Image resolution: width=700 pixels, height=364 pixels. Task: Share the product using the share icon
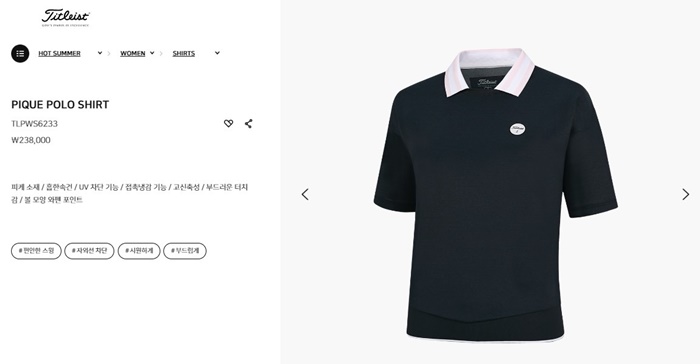point(249,124)
